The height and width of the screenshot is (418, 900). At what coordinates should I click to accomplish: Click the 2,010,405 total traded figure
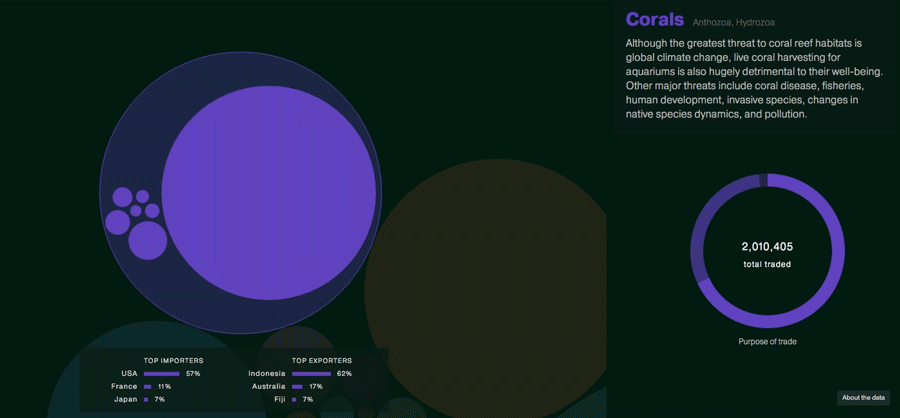[767, 247]
